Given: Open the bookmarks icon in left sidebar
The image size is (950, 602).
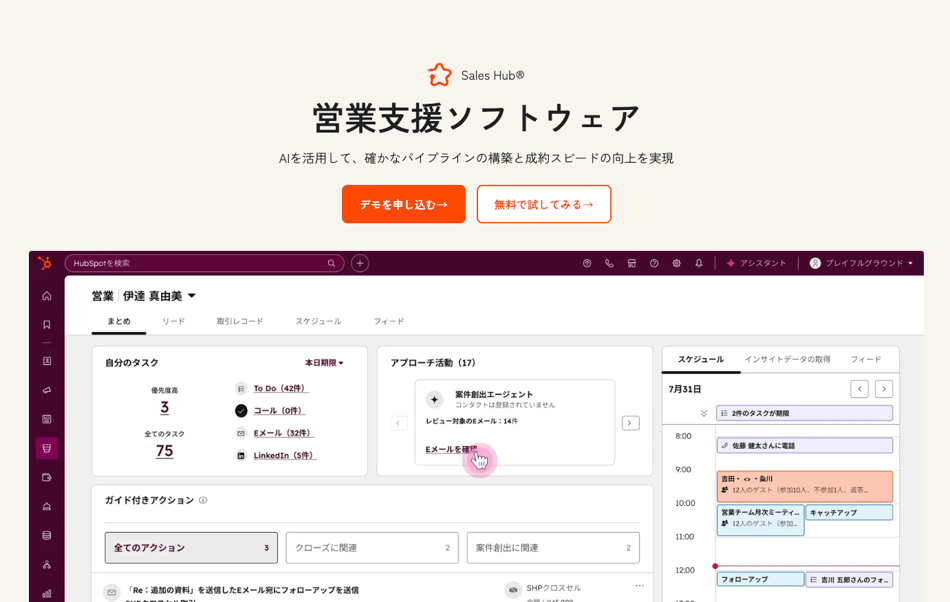Looking at the screenshot, I should (46, 324).
